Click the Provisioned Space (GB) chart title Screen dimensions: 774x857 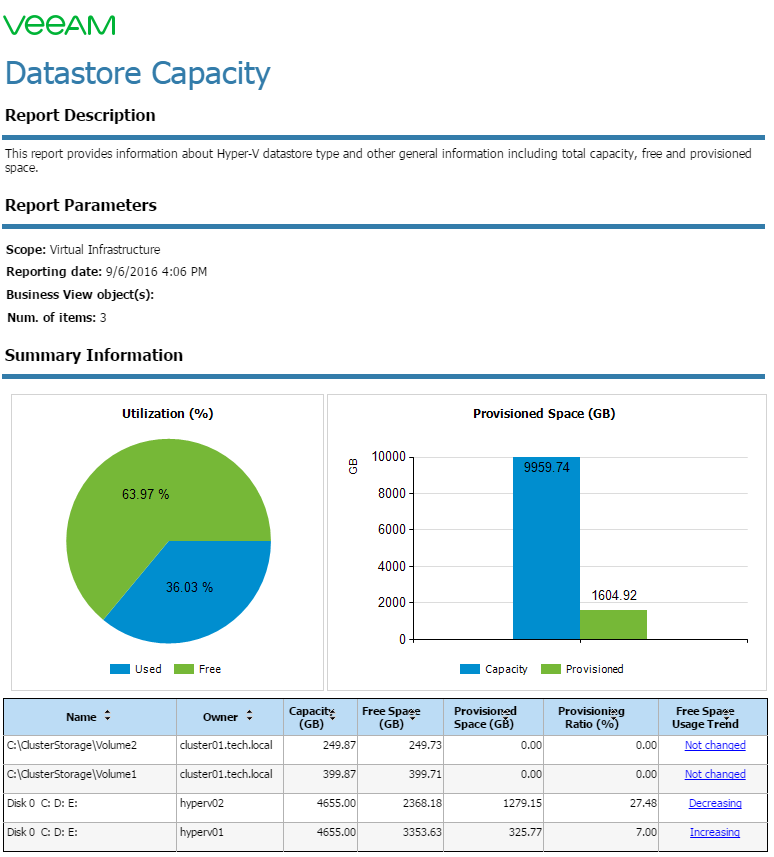click(544, 414)
